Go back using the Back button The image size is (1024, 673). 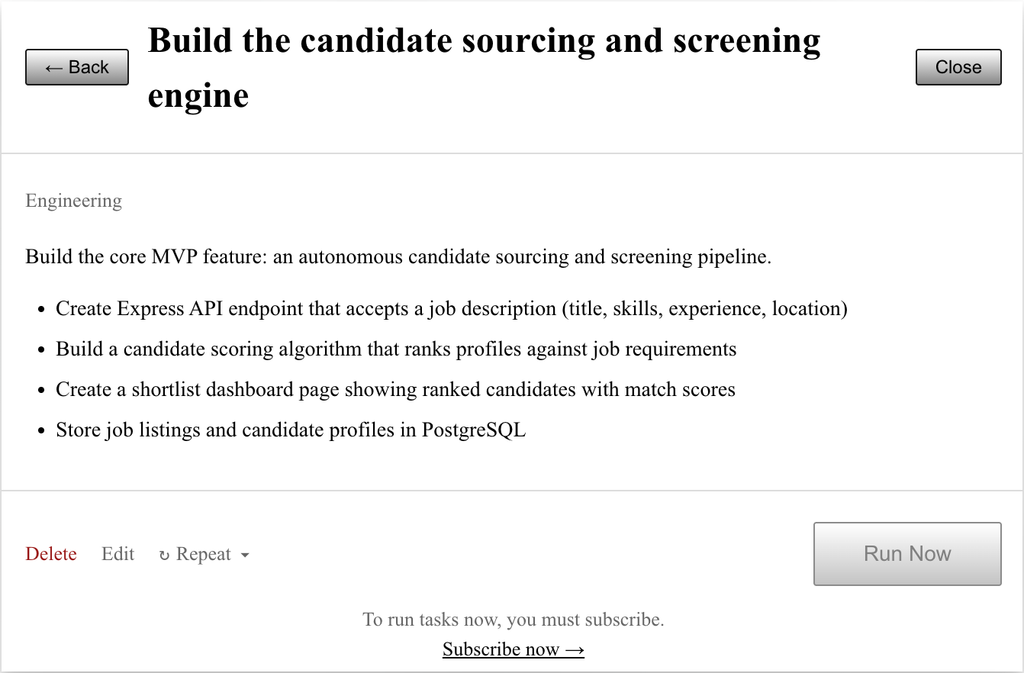click(x=76, y=66)
